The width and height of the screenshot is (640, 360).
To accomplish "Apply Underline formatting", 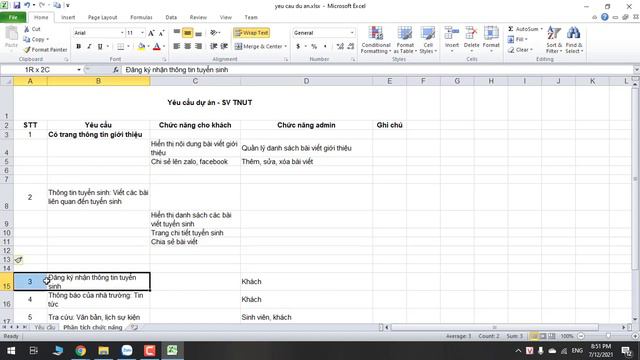I will click(x=100, y=47).
